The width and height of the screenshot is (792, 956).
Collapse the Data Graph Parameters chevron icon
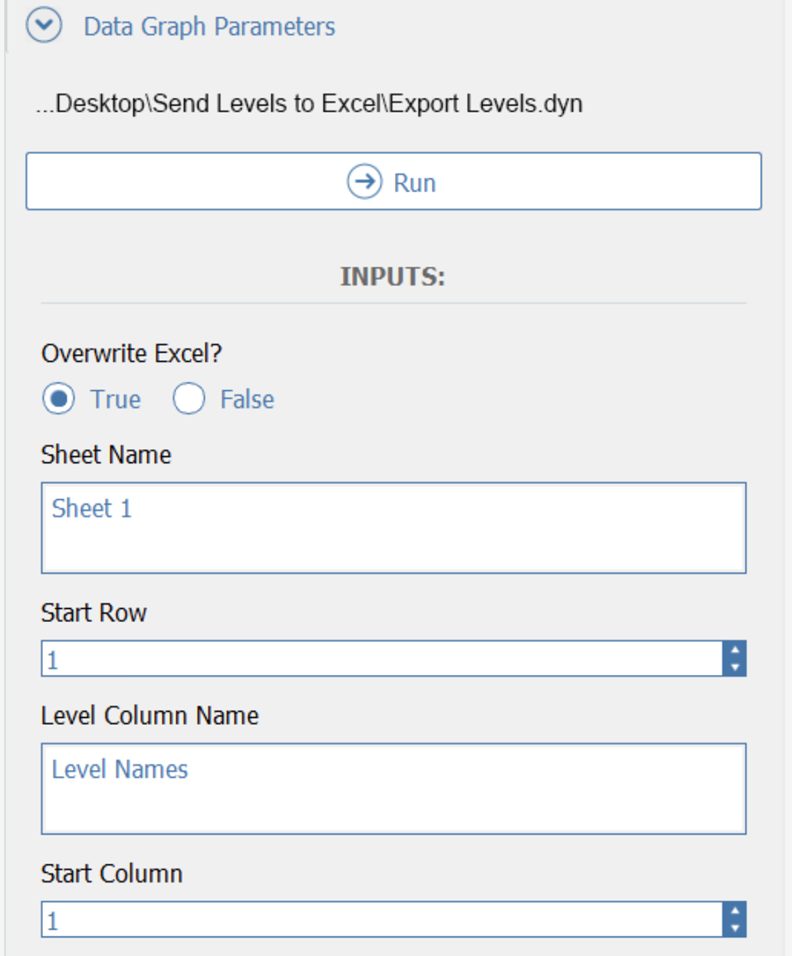44,26
